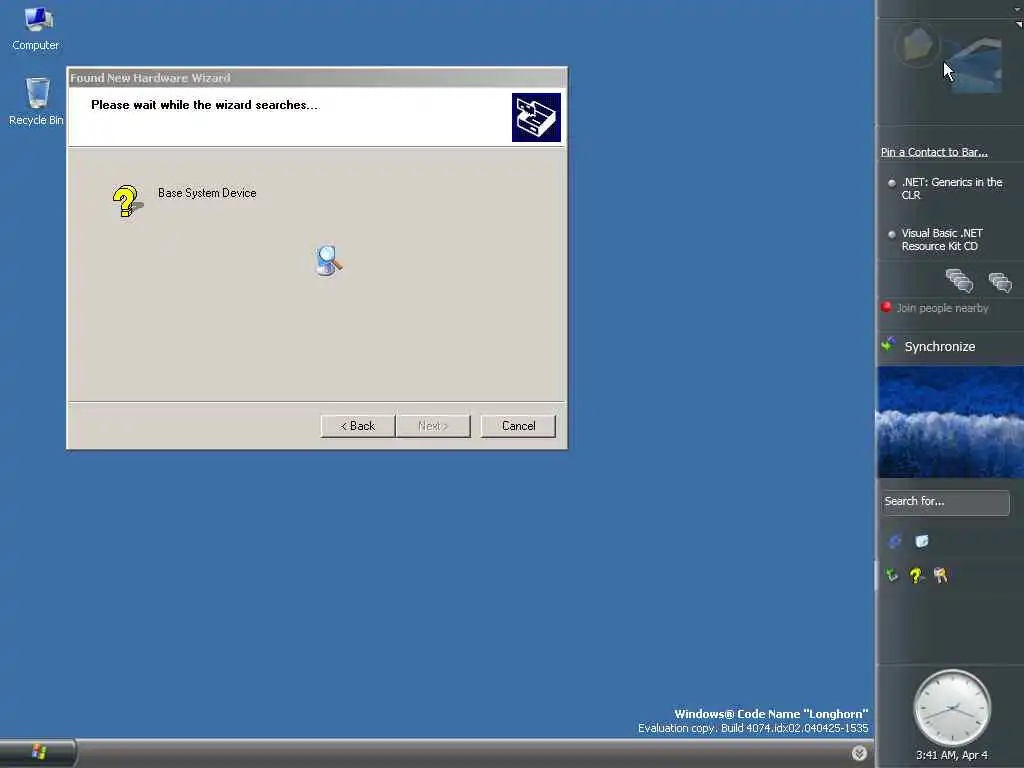Open Pin a Contact to Bar link
Viewport: 1024px width, 768px height.
coord(934,152)
